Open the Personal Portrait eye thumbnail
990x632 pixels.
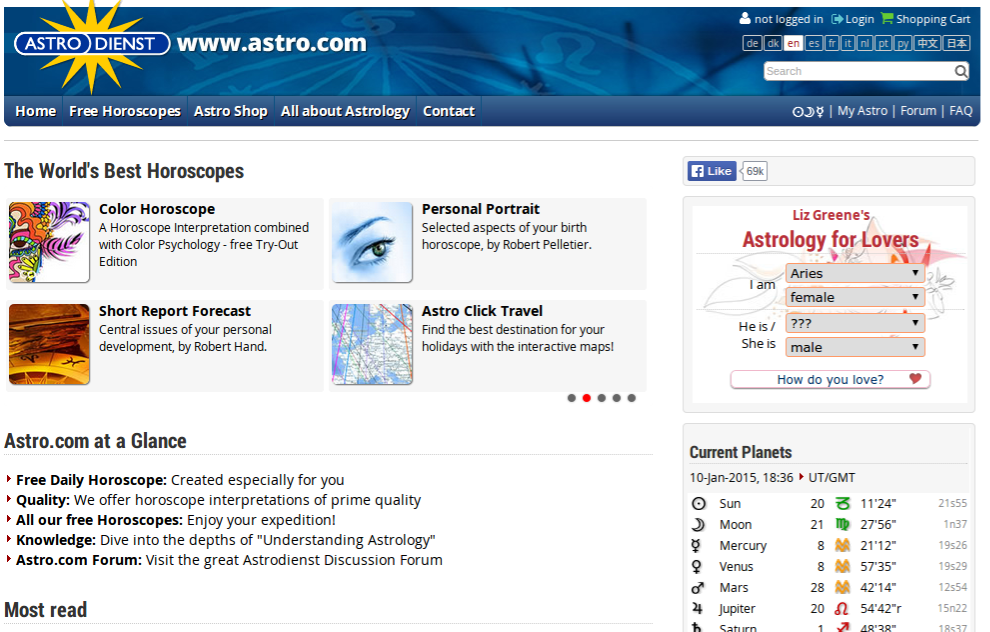pos(373,242)
